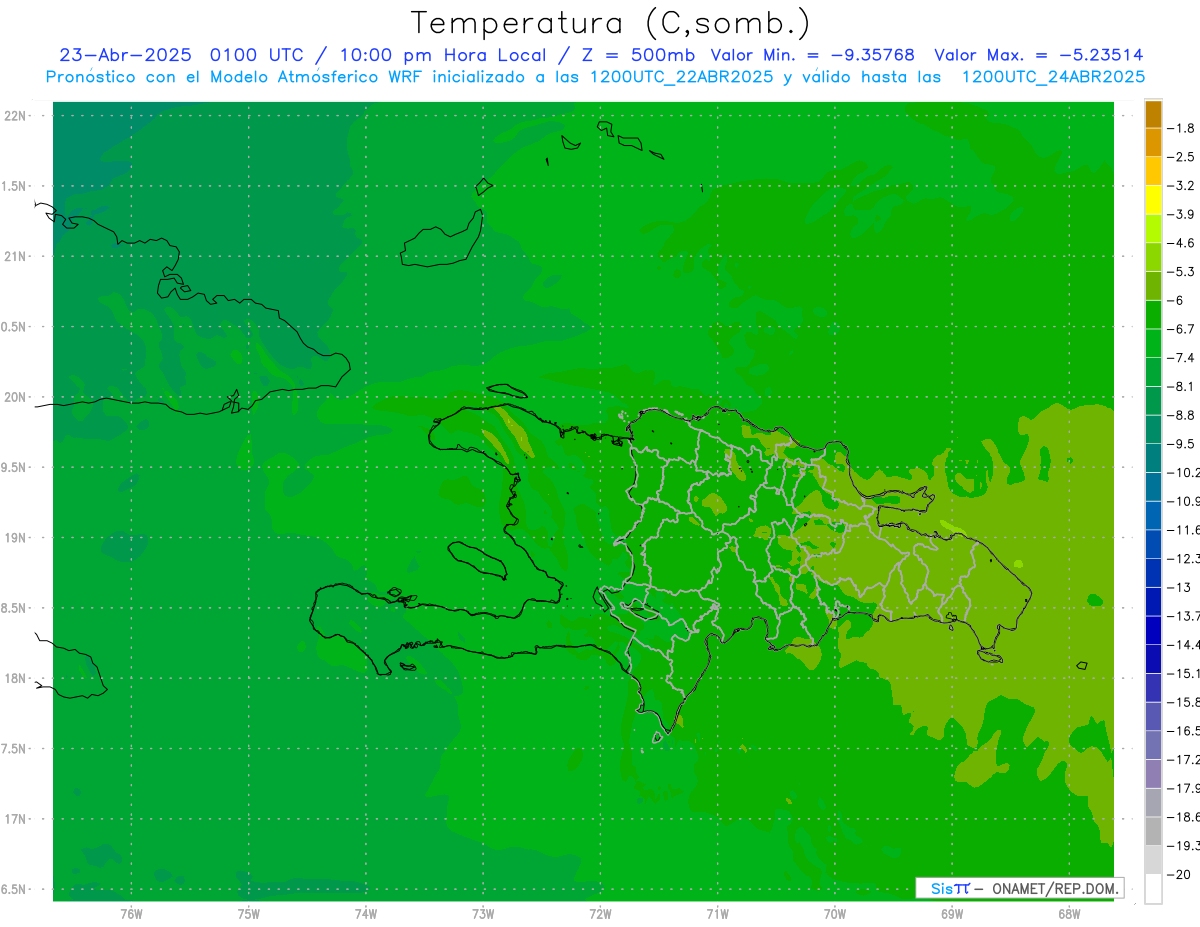This screenshot has width=1200, height=927.
Task: Click the "Valor Max. = -5.23514" readout
Action: 1038,55
